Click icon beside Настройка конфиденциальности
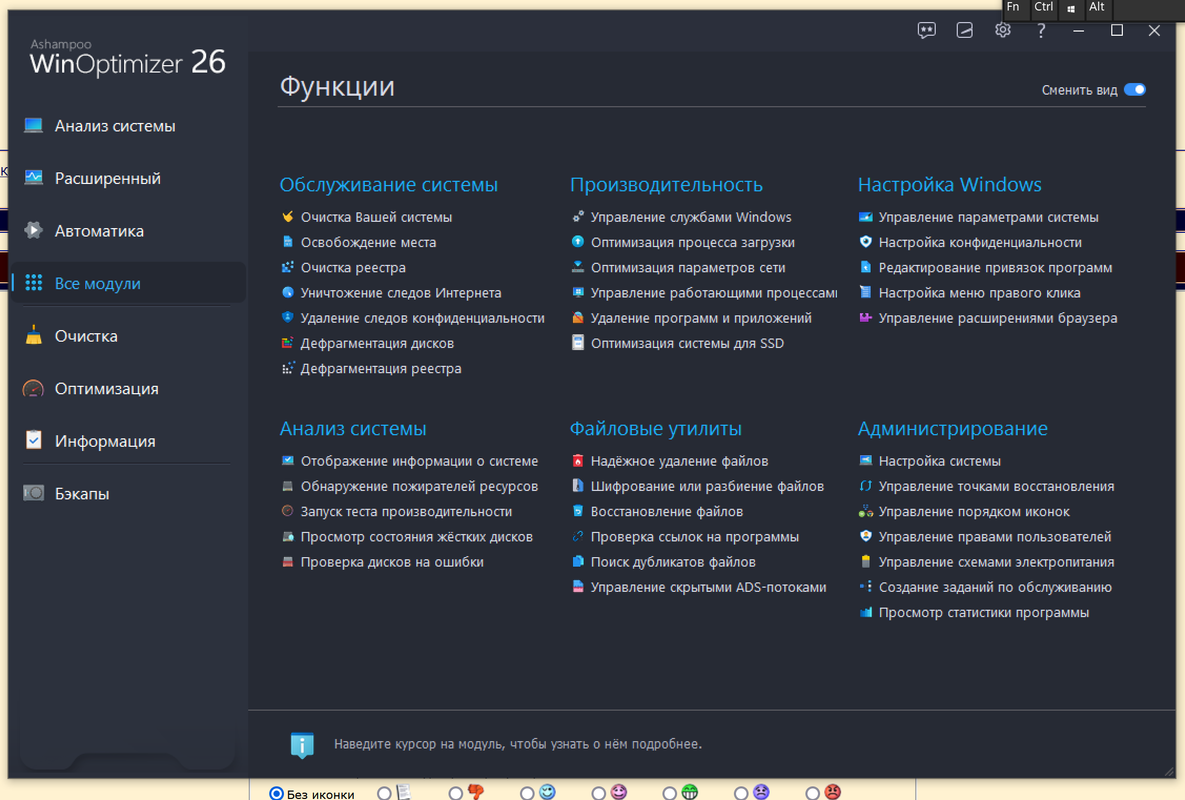 865,242
